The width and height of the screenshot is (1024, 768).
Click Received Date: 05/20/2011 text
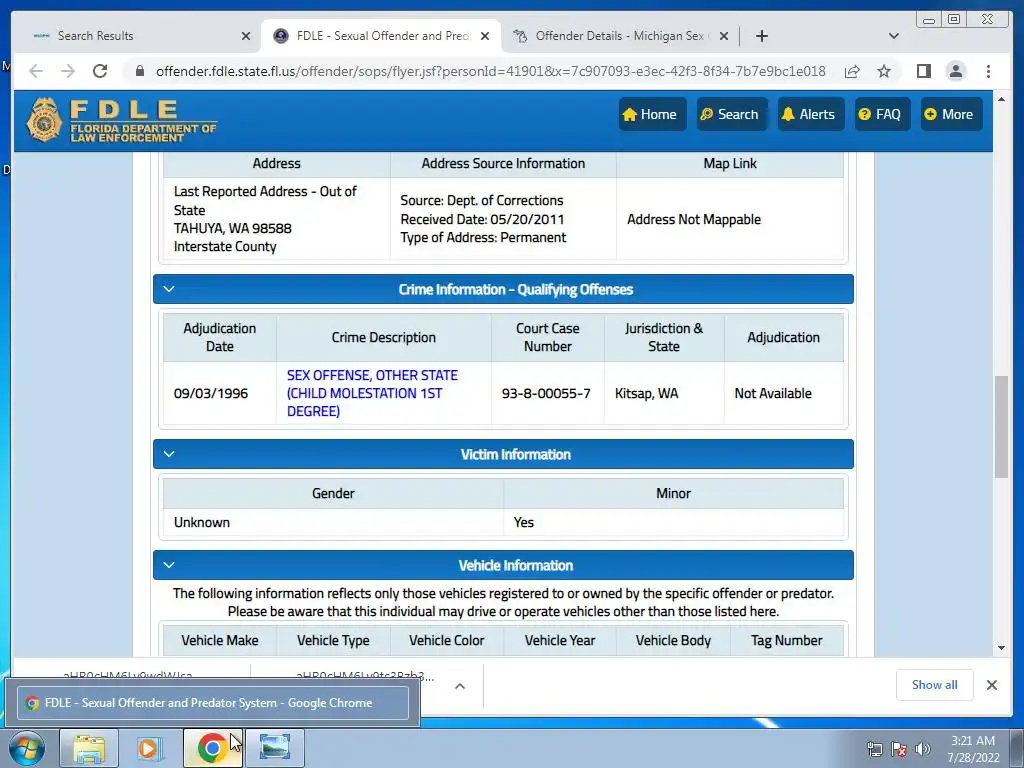[x=482, y=219]
